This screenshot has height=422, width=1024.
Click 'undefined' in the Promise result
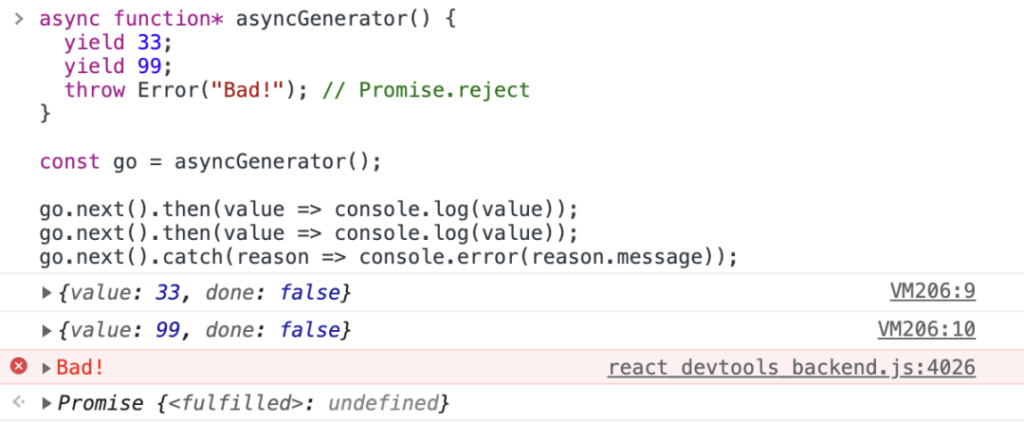pyautogui.click(x=382, y=404)
